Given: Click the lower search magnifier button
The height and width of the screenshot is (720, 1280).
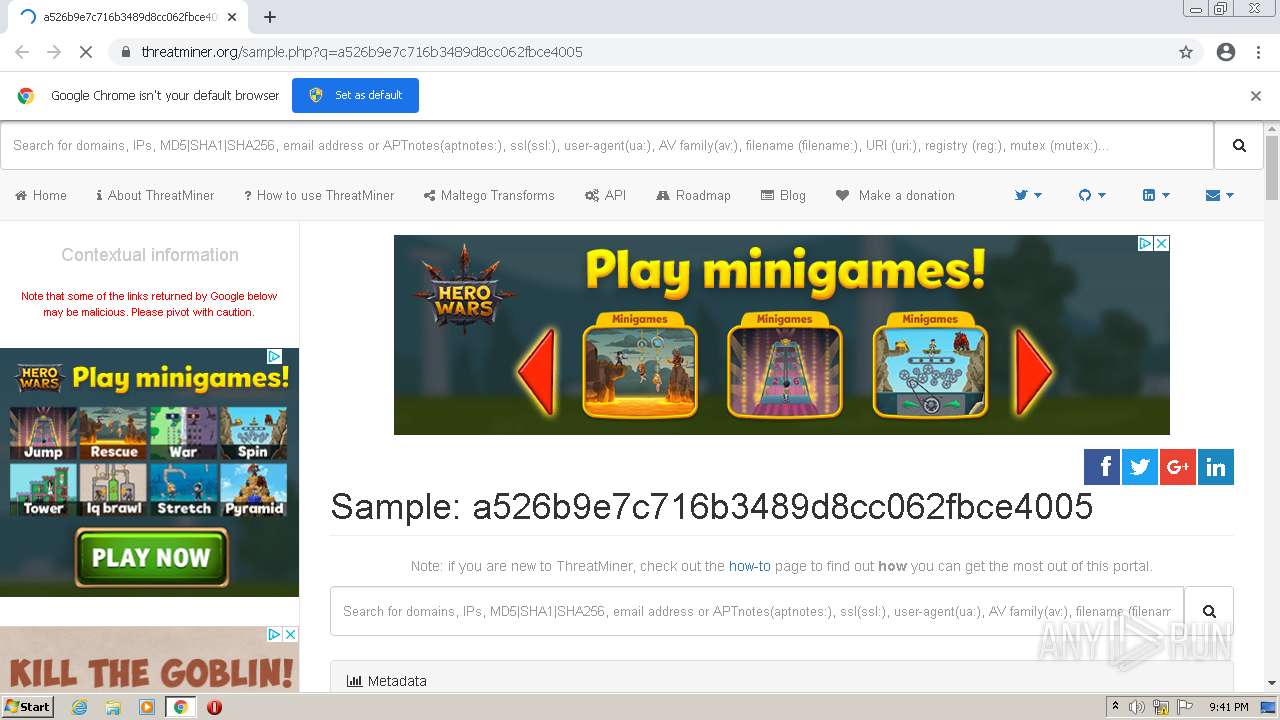Looking at the screenshot, I should [x=1209, y=611].
